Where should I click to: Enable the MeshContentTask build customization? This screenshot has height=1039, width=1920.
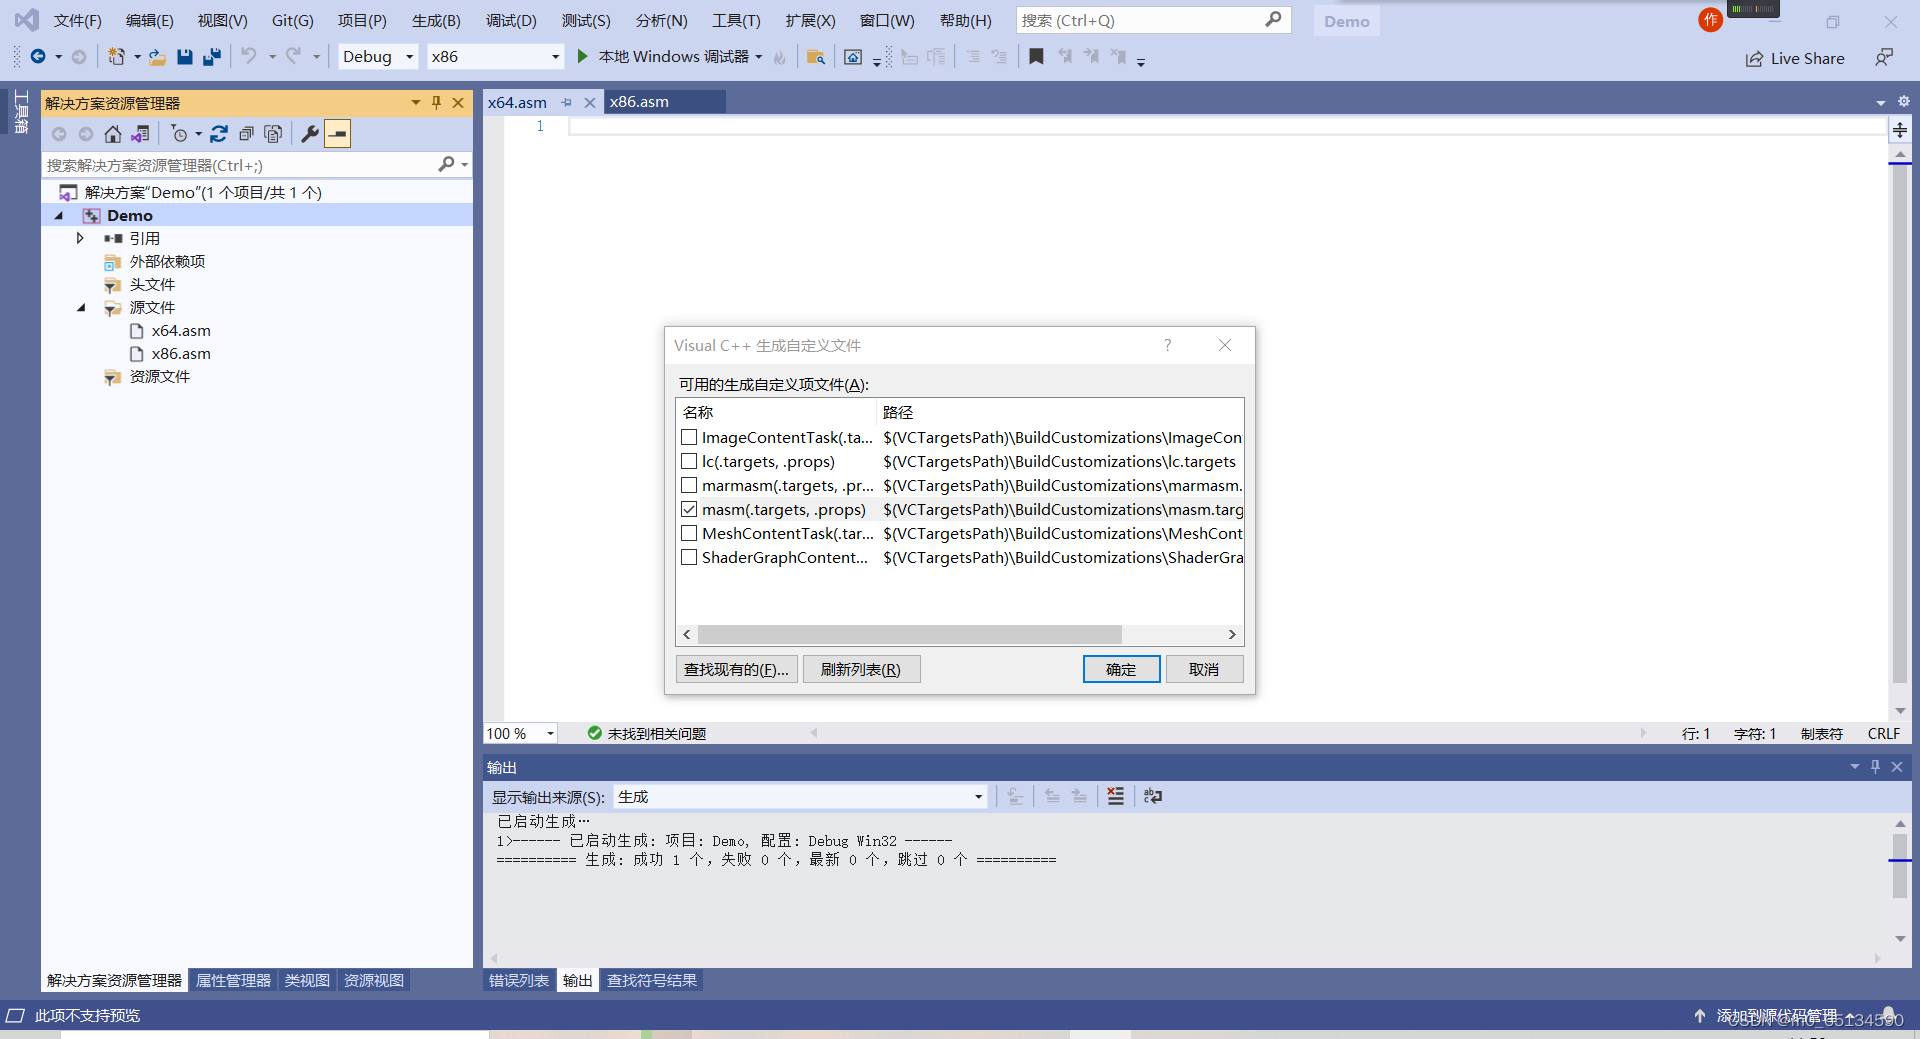[688, 533]
